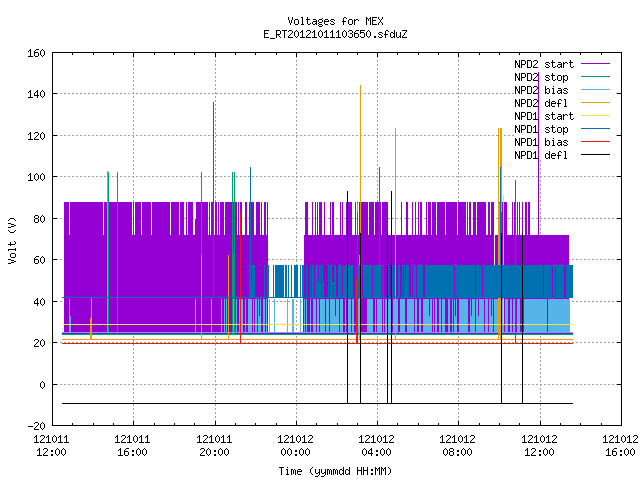Pick the purple NPD2 start legend line
The image size is (640, 480).
pos(595,64)
